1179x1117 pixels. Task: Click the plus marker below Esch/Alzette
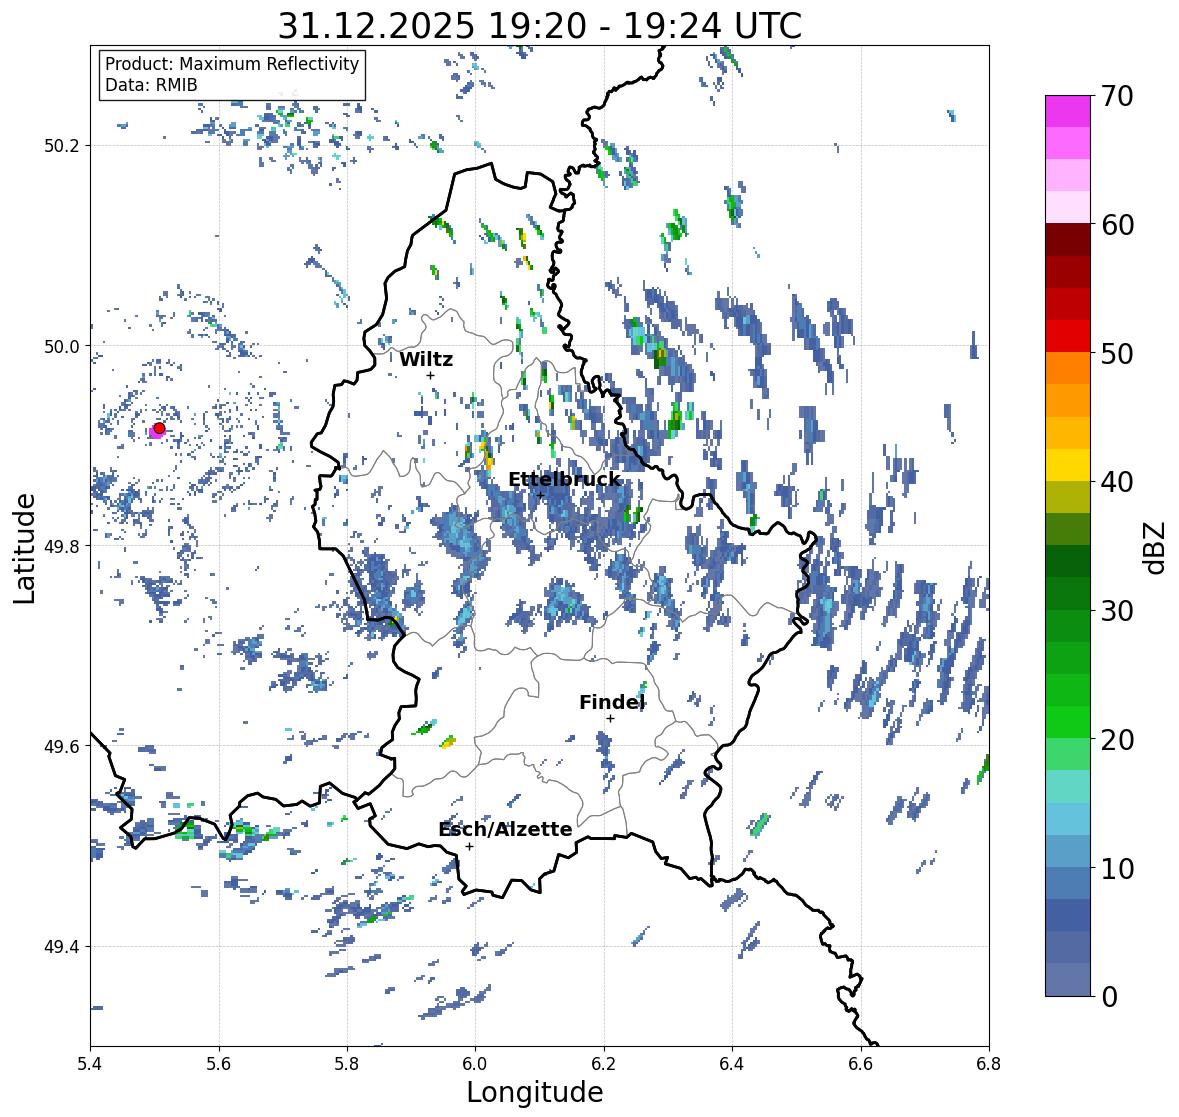click(469, 846)
